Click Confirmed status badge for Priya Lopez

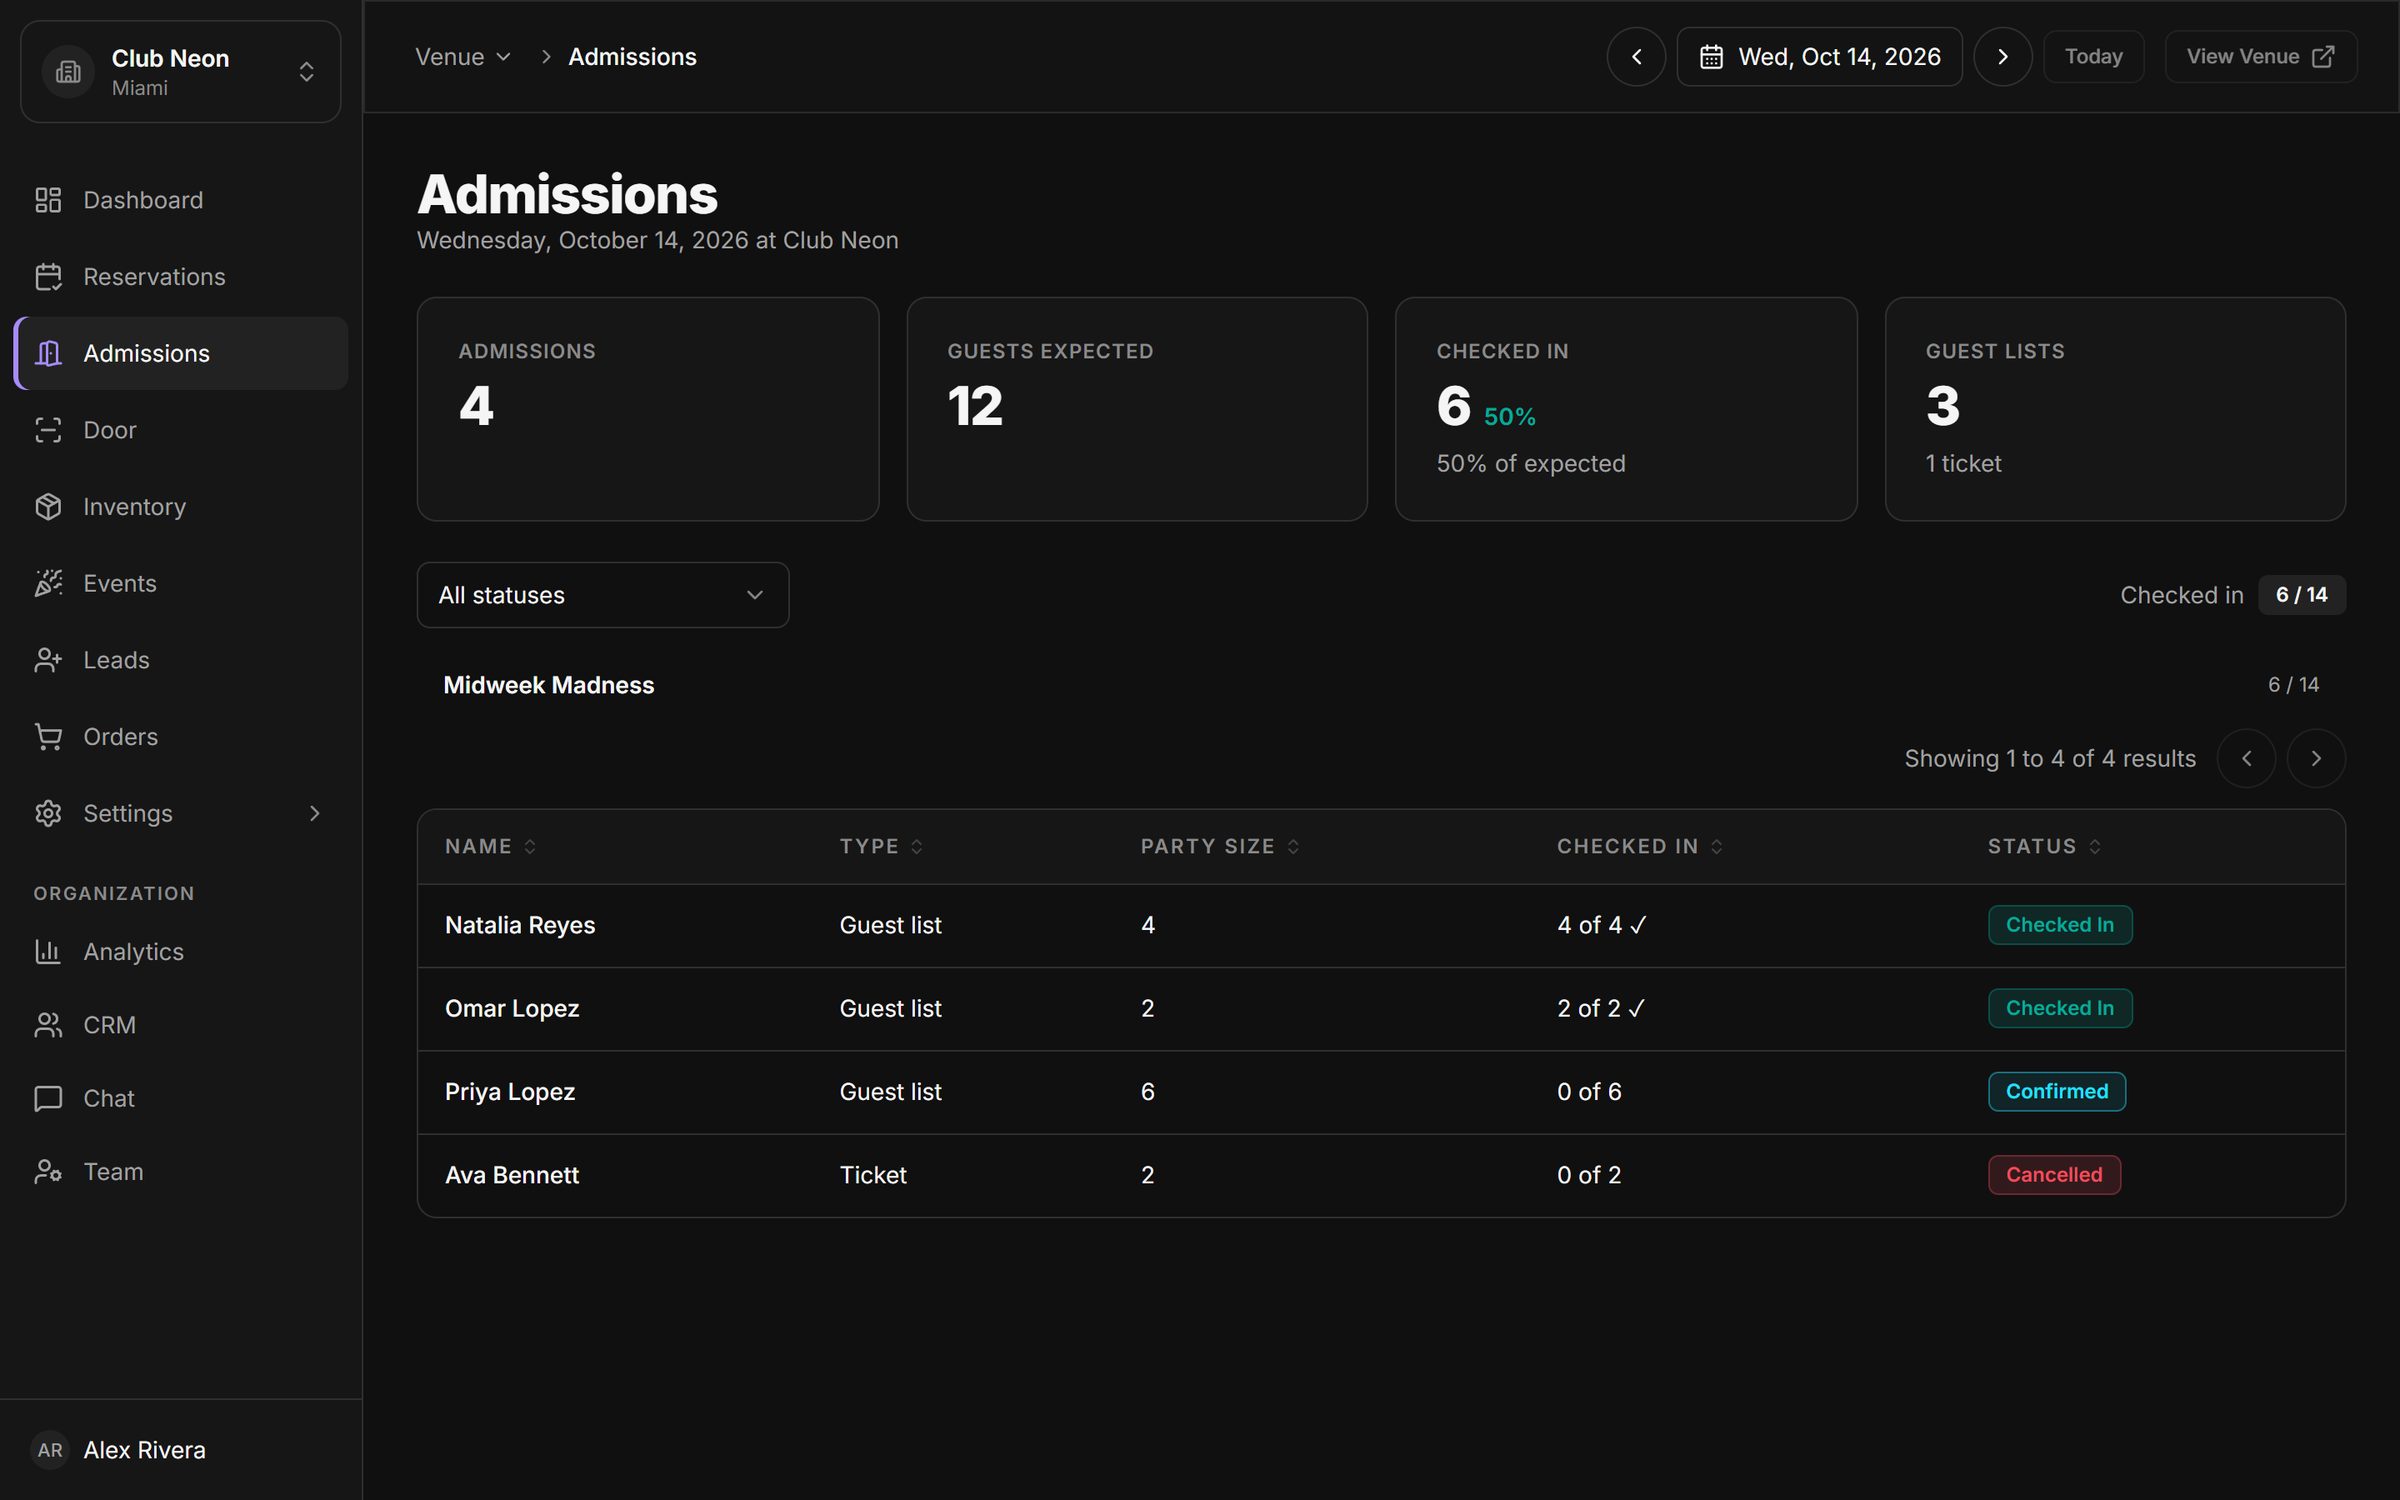(2057, 1092)
